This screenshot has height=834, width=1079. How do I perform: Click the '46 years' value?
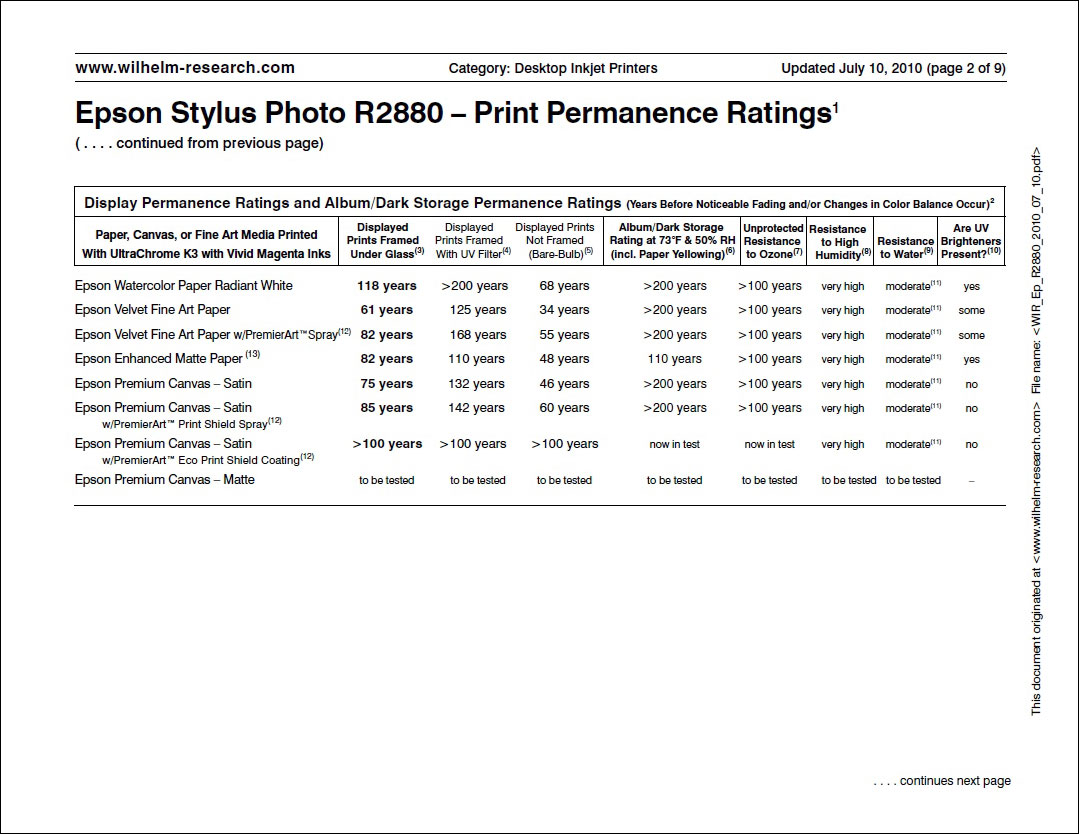pos(564,383)
